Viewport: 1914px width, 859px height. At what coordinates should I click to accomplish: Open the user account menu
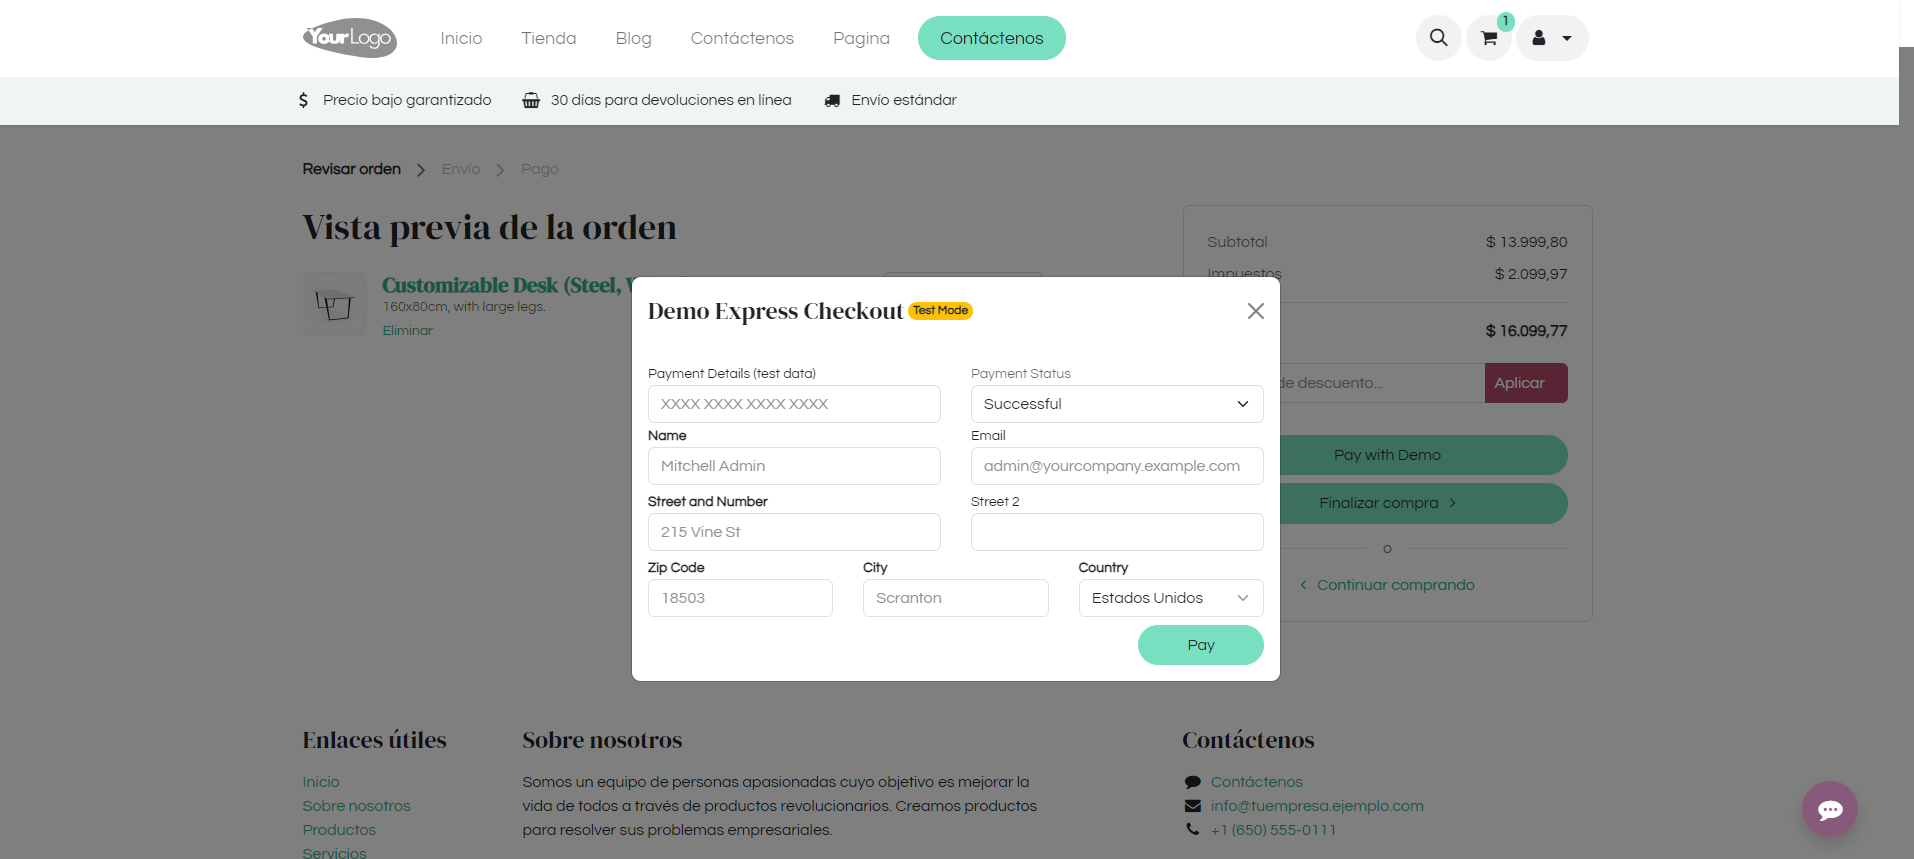(x=1551, y=38)
